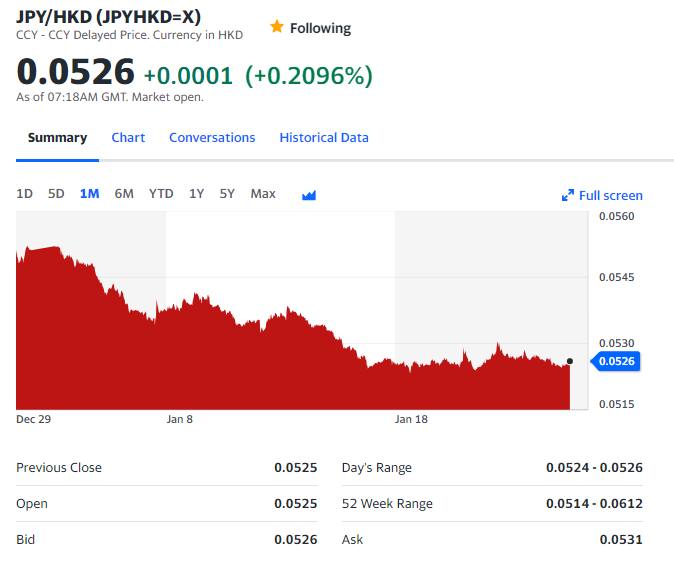
Task: Switch to the Chart tab
Action: (x=128, y=138)
